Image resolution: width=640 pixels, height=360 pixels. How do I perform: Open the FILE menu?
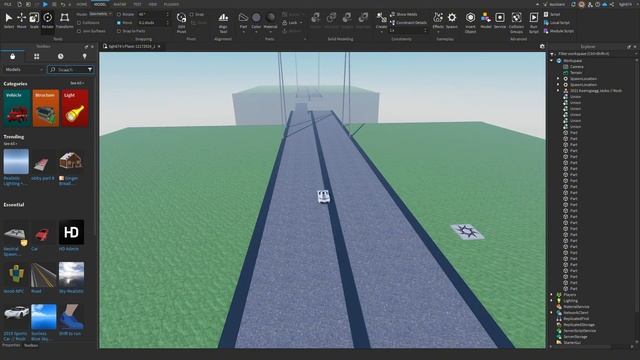(x=7, y=4)
